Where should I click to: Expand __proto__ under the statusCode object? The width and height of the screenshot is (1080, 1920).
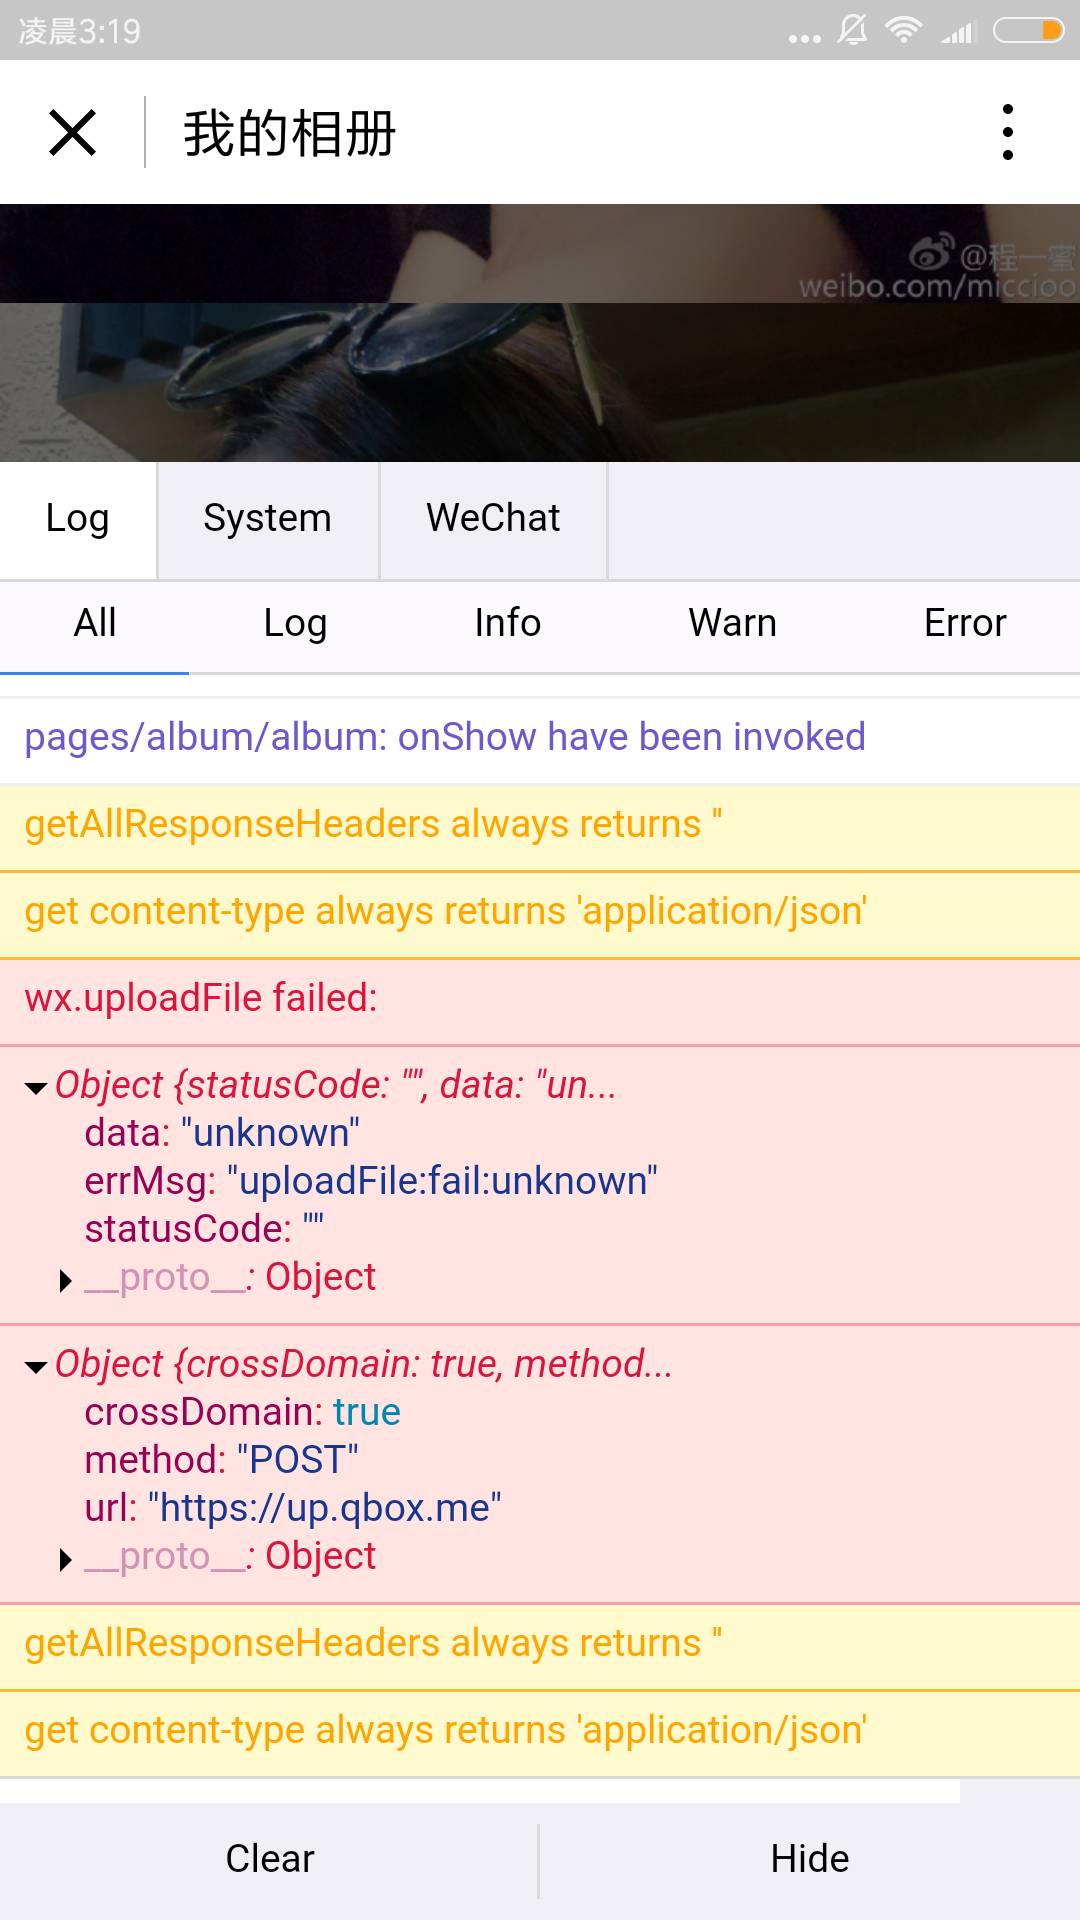66,1280
